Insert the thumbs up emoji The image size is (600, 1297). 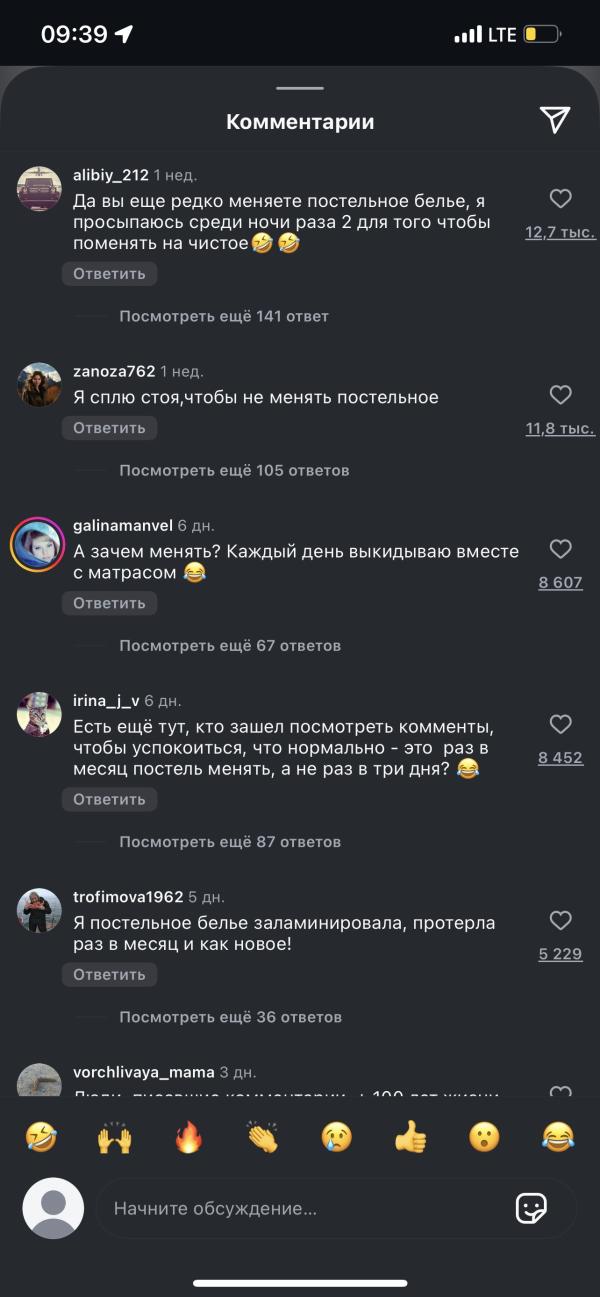411,1137
